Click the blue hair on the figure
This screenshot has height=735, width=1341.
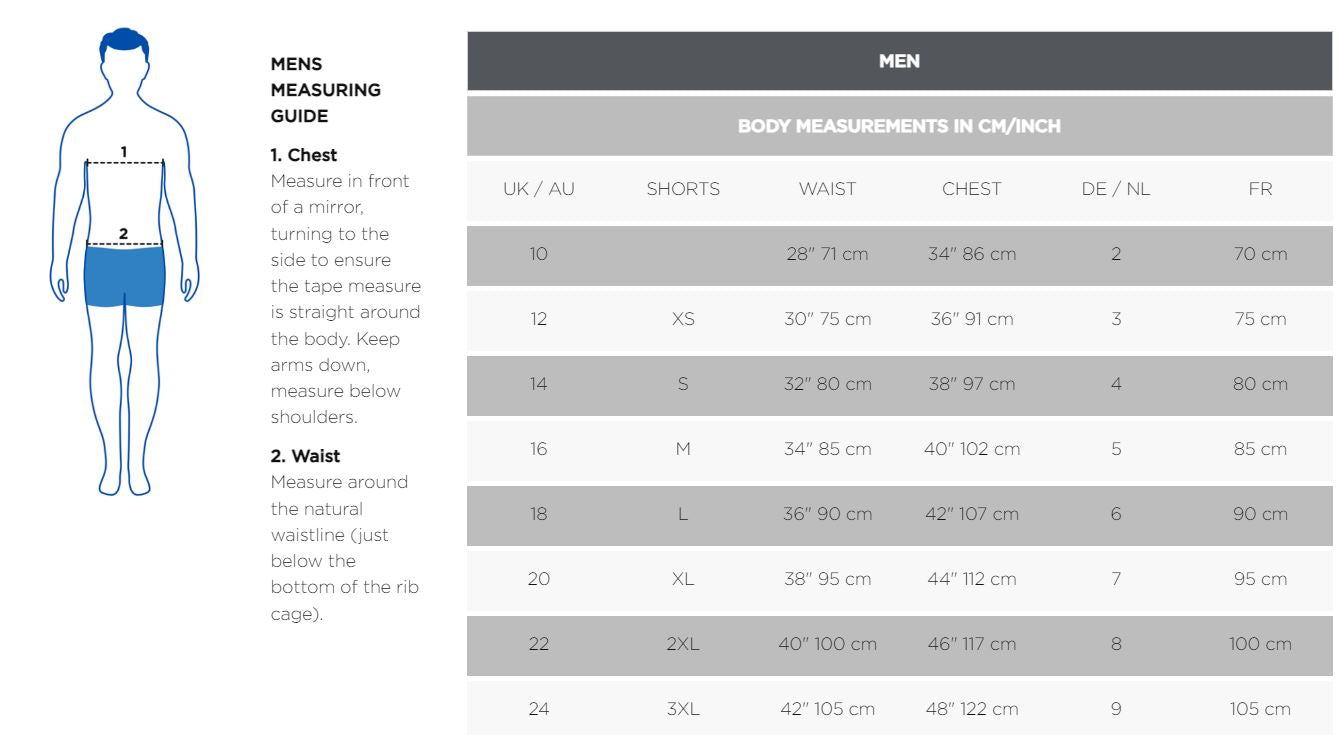pos(125,41)
